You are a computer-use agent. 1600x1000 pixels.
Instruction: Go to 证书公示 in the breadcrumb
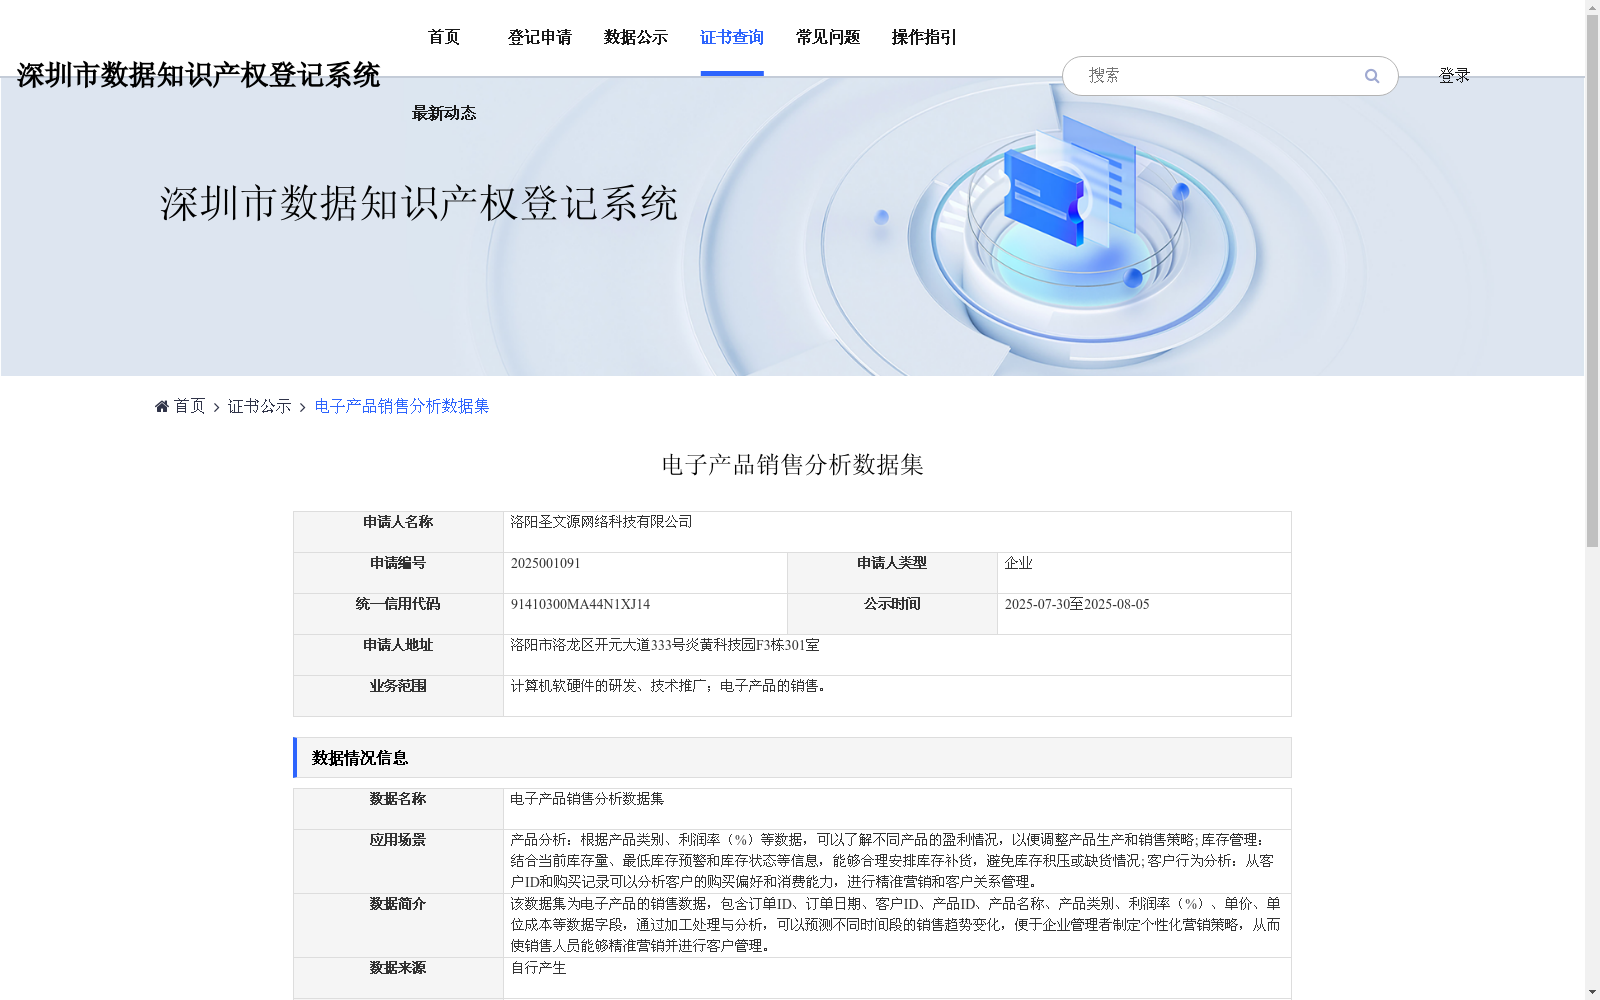259,406
